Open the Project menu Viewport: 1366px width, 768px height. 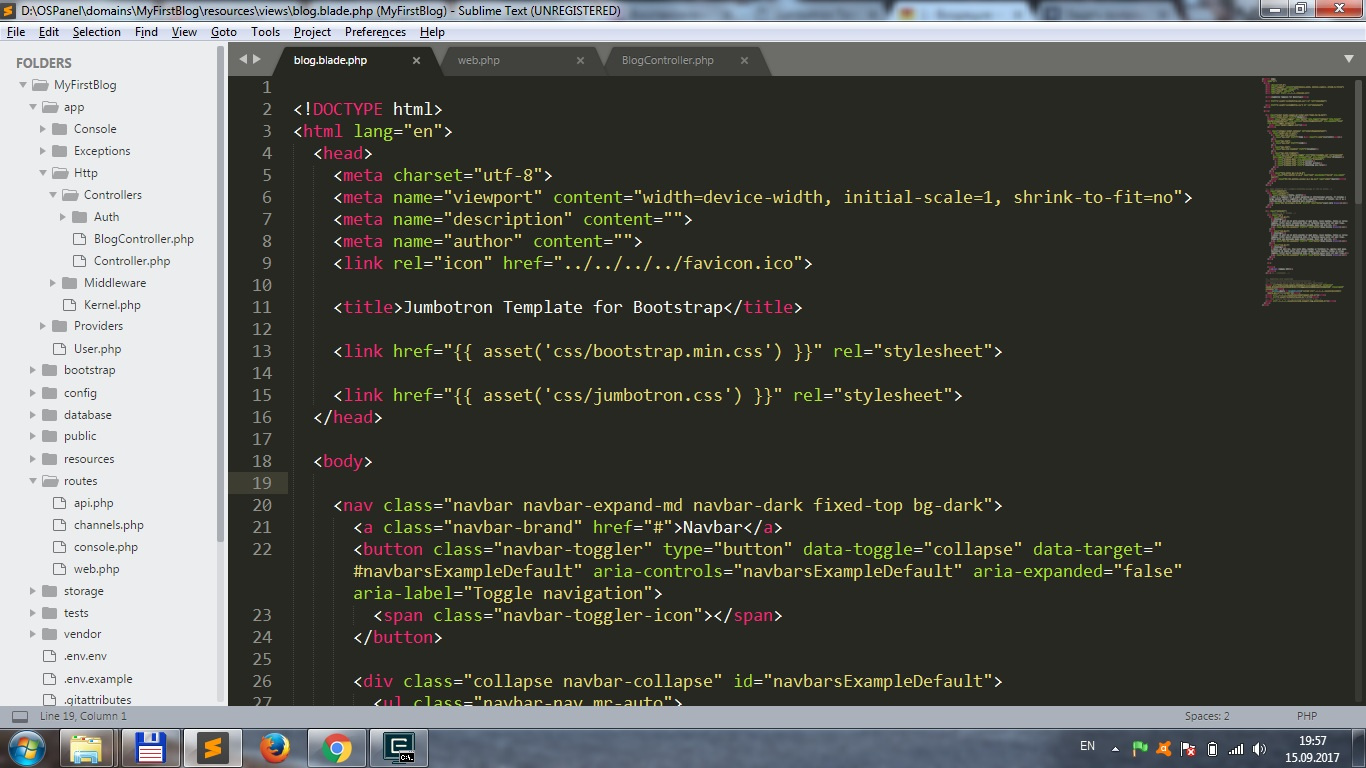pos(313,32)
